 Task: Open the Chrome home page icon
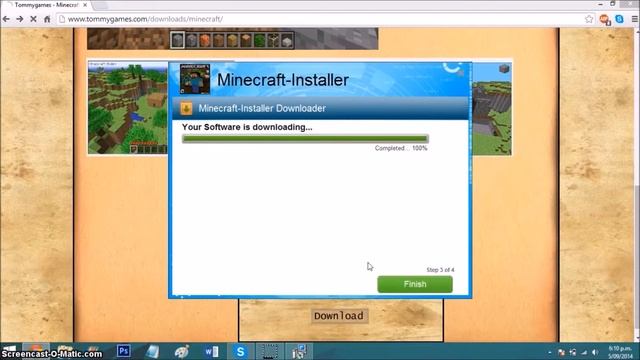(47, 19)
